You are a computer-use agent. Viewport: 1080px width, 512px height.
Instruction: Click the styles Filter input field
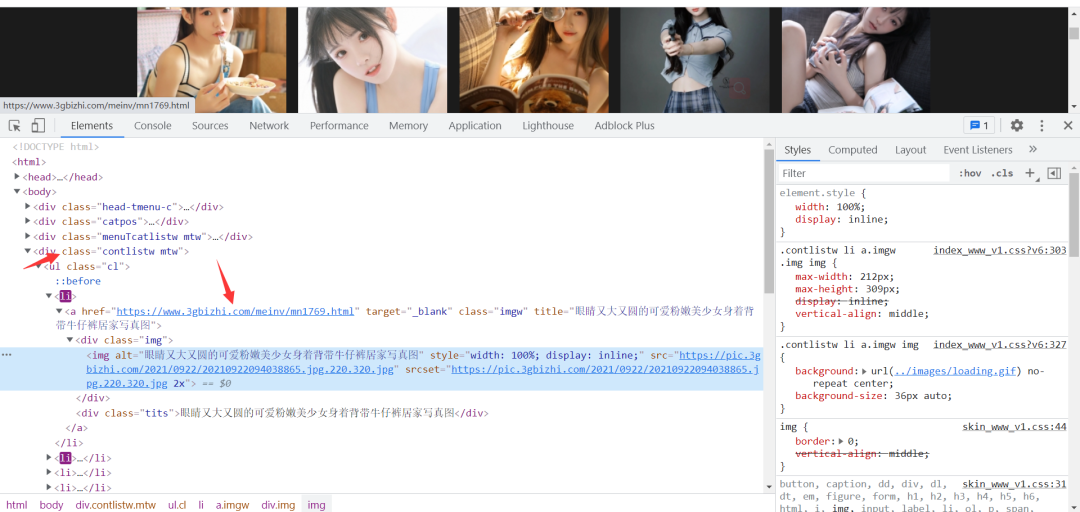(x=864, y=173)
